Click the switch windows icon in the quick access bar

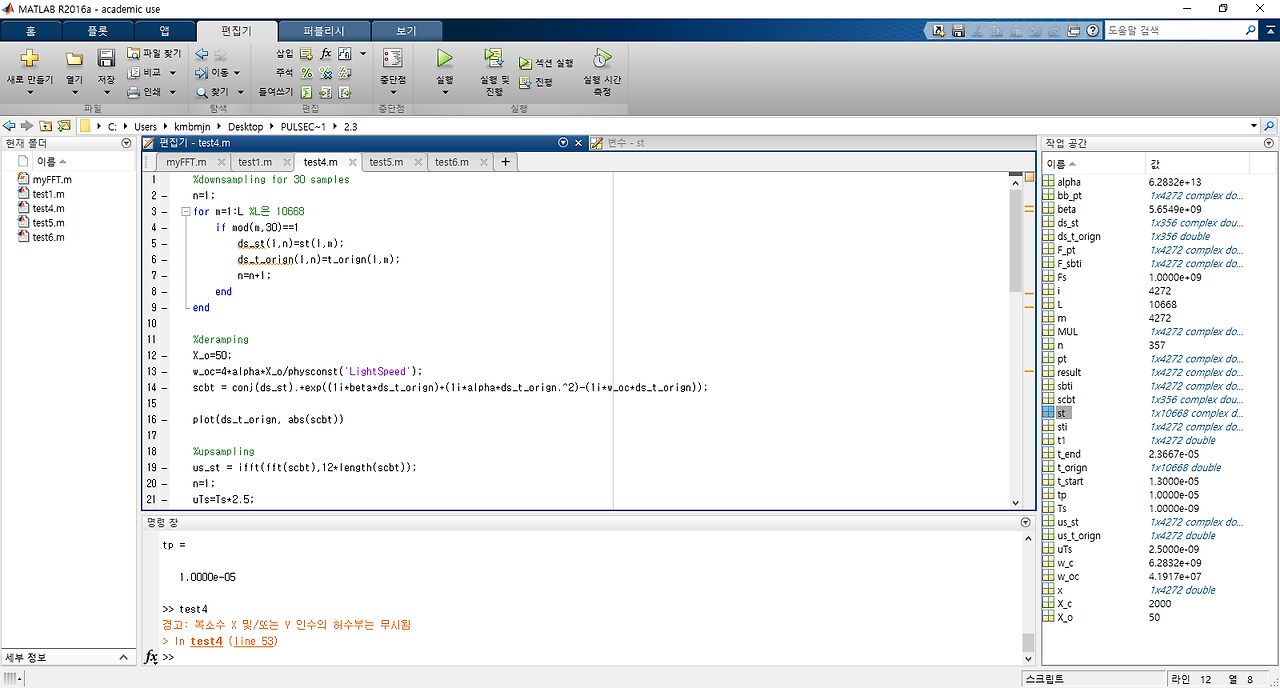pos(1076,31)
